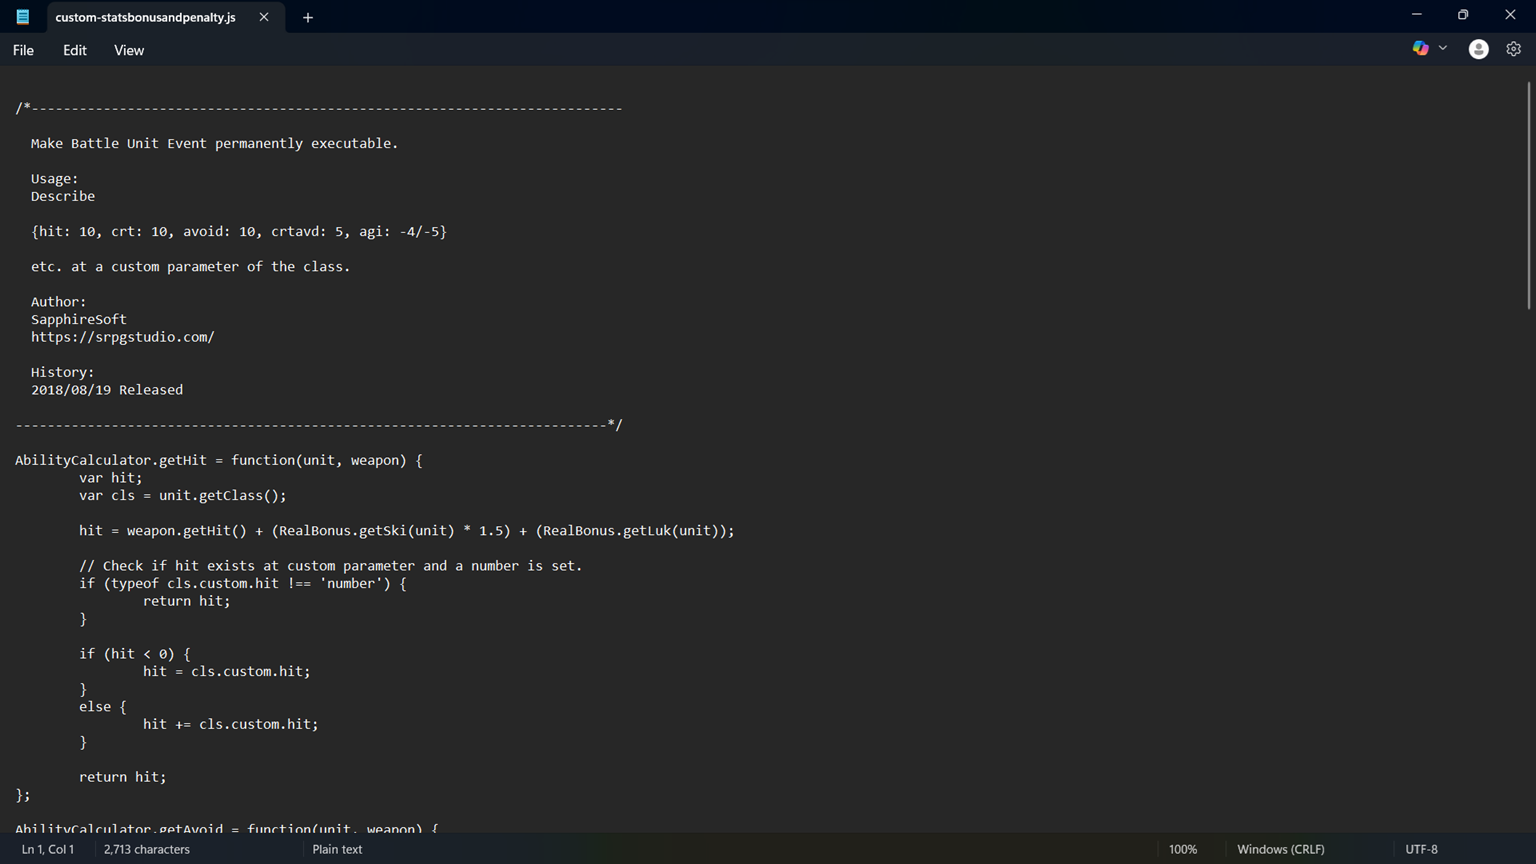
Task: Open the Copilot icon
Action: [x=1420, y=48]
